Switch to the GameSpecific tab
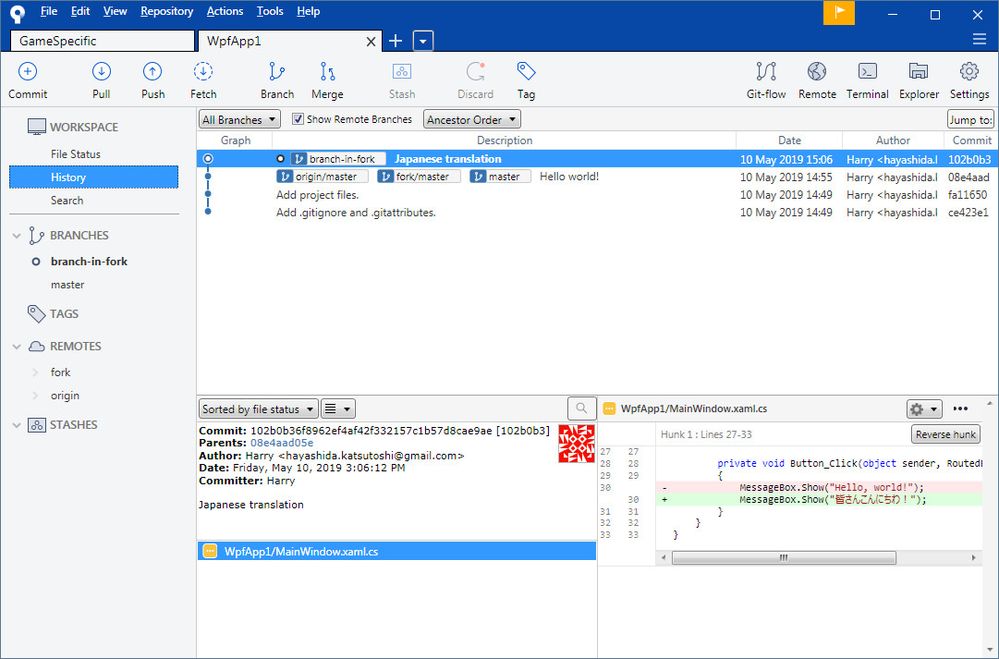This screenshot has width=999, height=659. pyautogui.click(x=100, y=41)
